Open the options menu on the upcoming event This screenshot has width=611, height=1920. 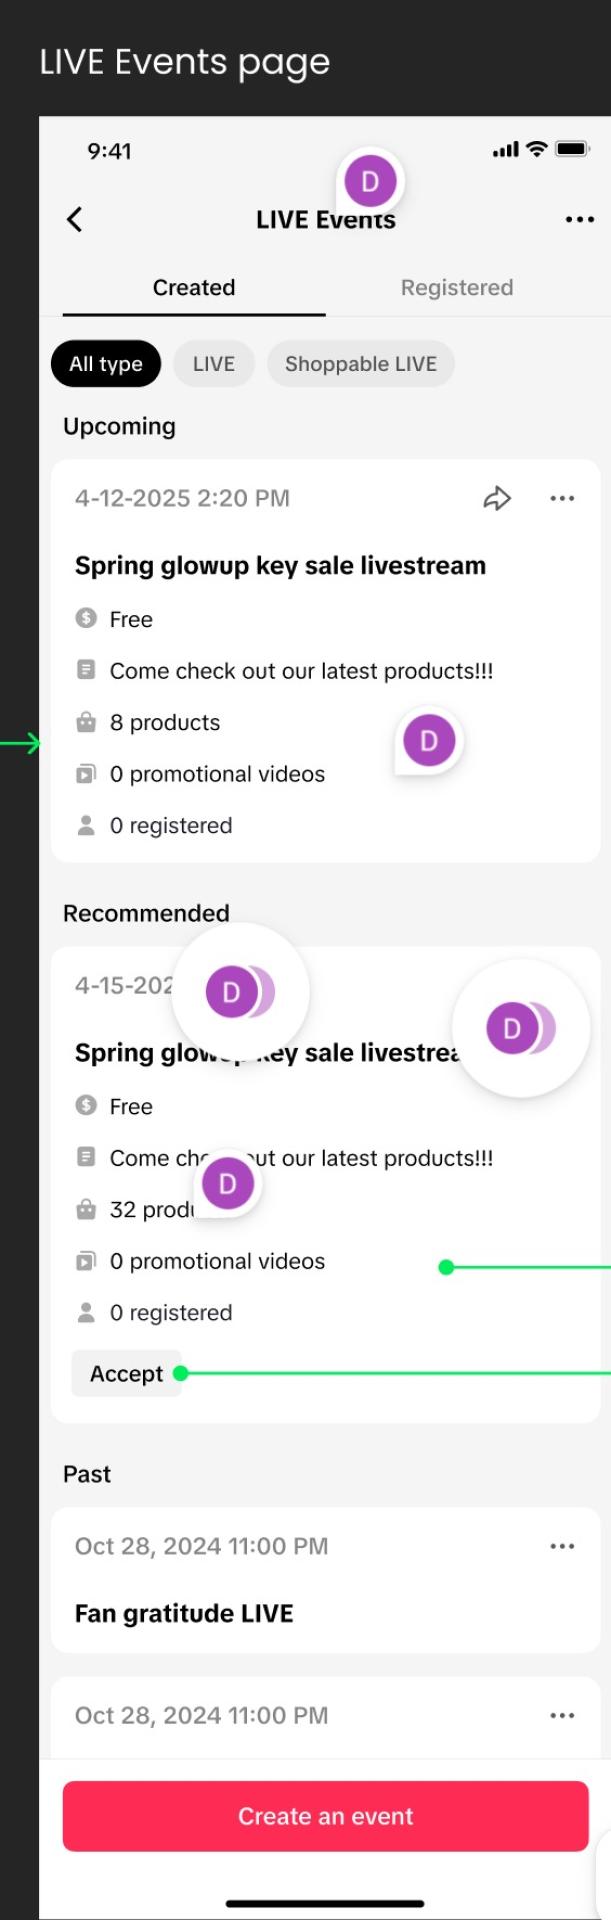click(562, 497)
